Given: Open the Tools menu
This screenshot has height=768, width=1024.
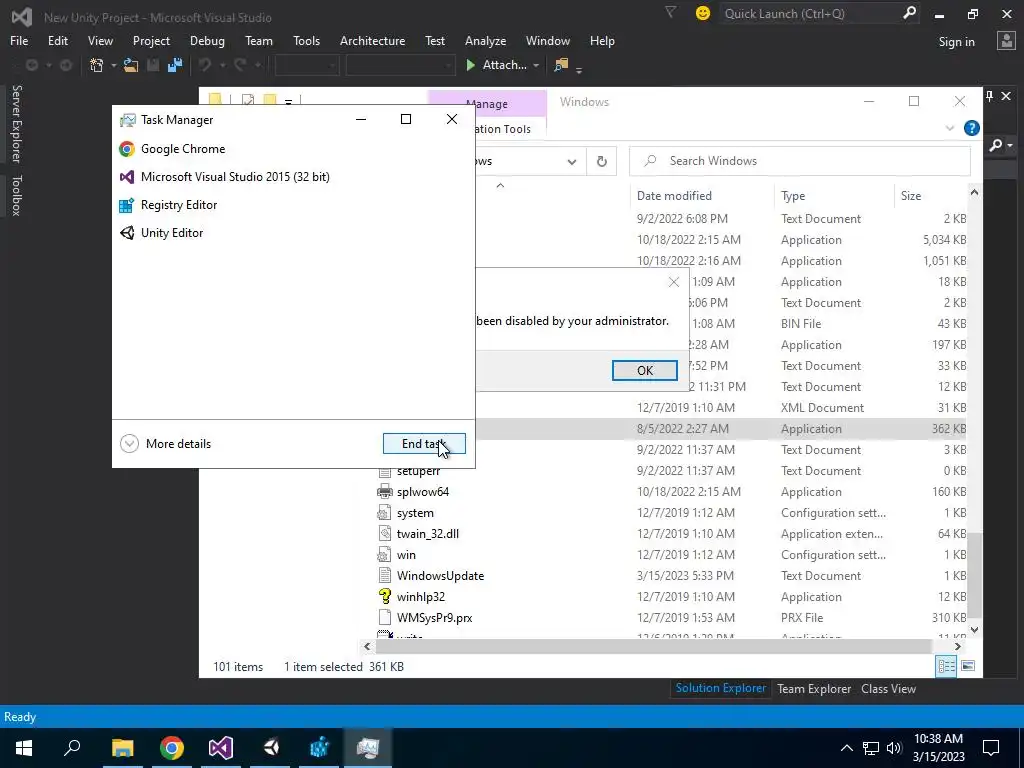Looking at the screenshot, I should 306,40.
